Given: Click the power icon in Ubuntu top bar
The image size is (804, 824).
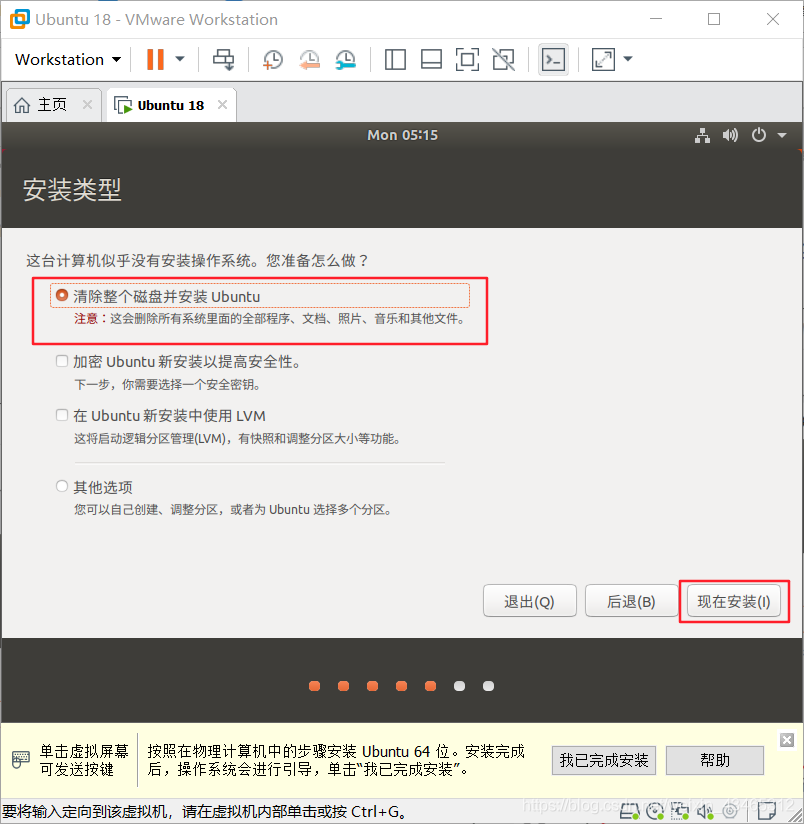Looking at the screenshot, I should click(x=758, y=135).
